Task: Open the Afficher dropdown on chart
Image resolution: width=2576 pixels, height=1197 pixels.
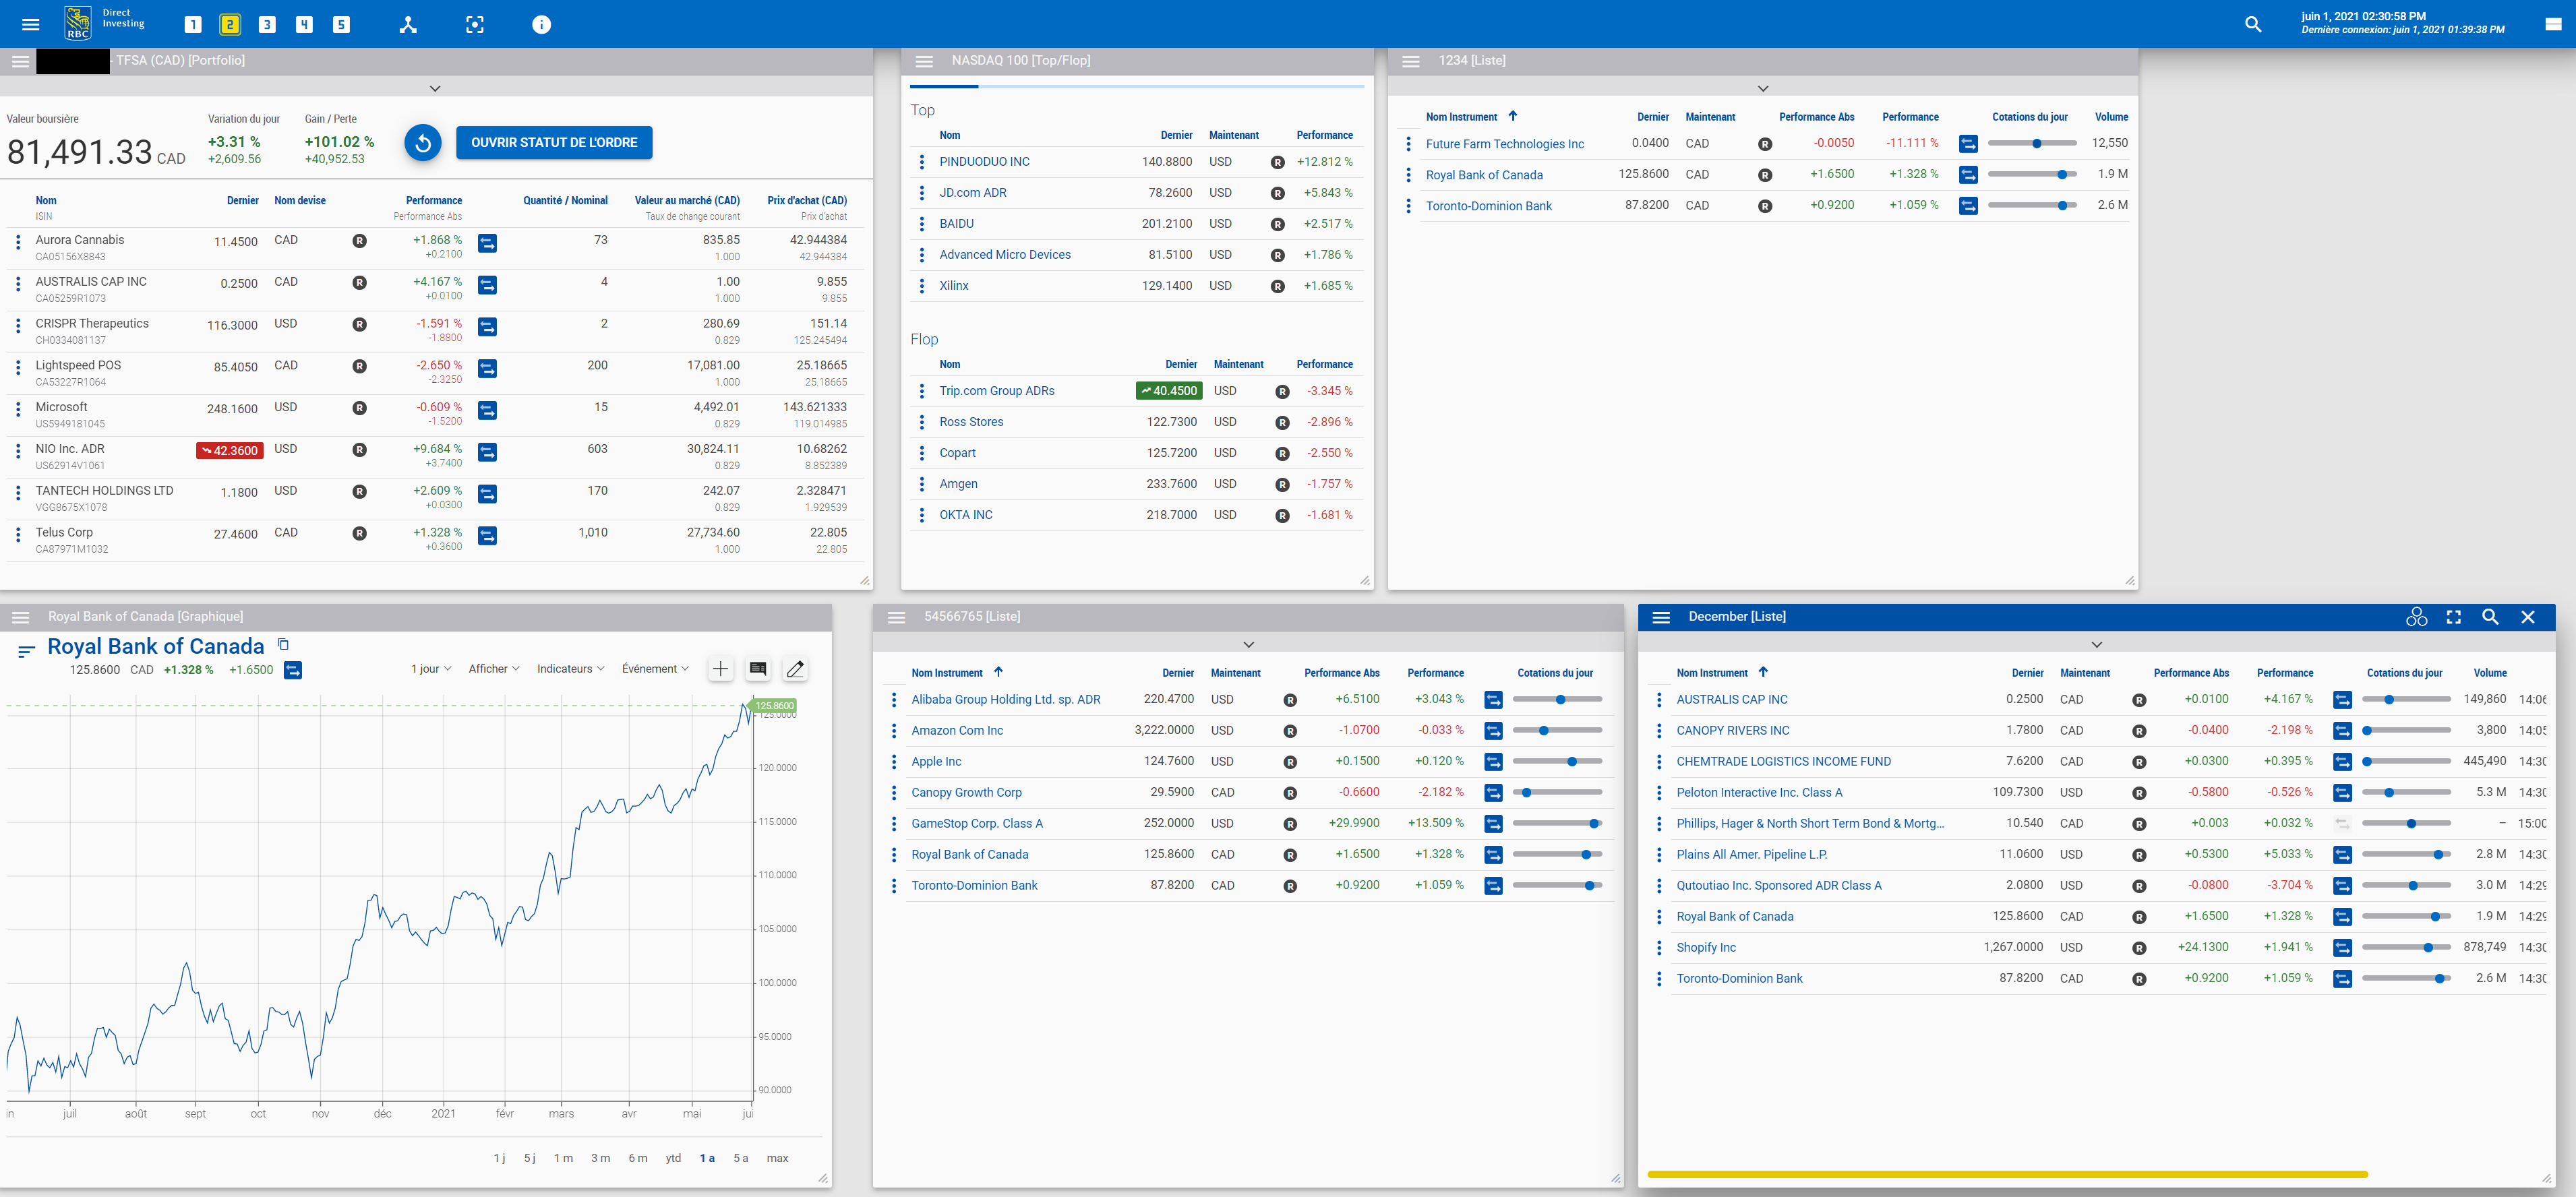Action: [494, 669]
